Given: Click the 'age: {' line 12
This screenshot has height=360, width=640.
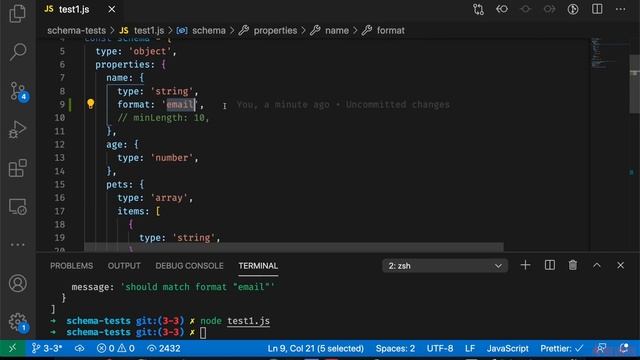Looking at the screenshot, I should pos(122,144).
